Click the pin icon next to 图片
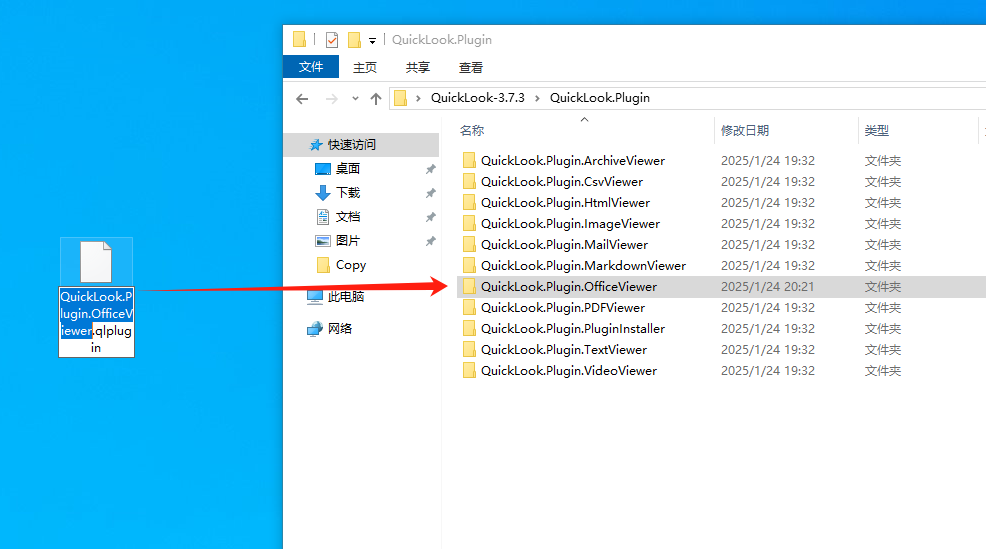Viewport: 986px width, 549px height. 431,241
